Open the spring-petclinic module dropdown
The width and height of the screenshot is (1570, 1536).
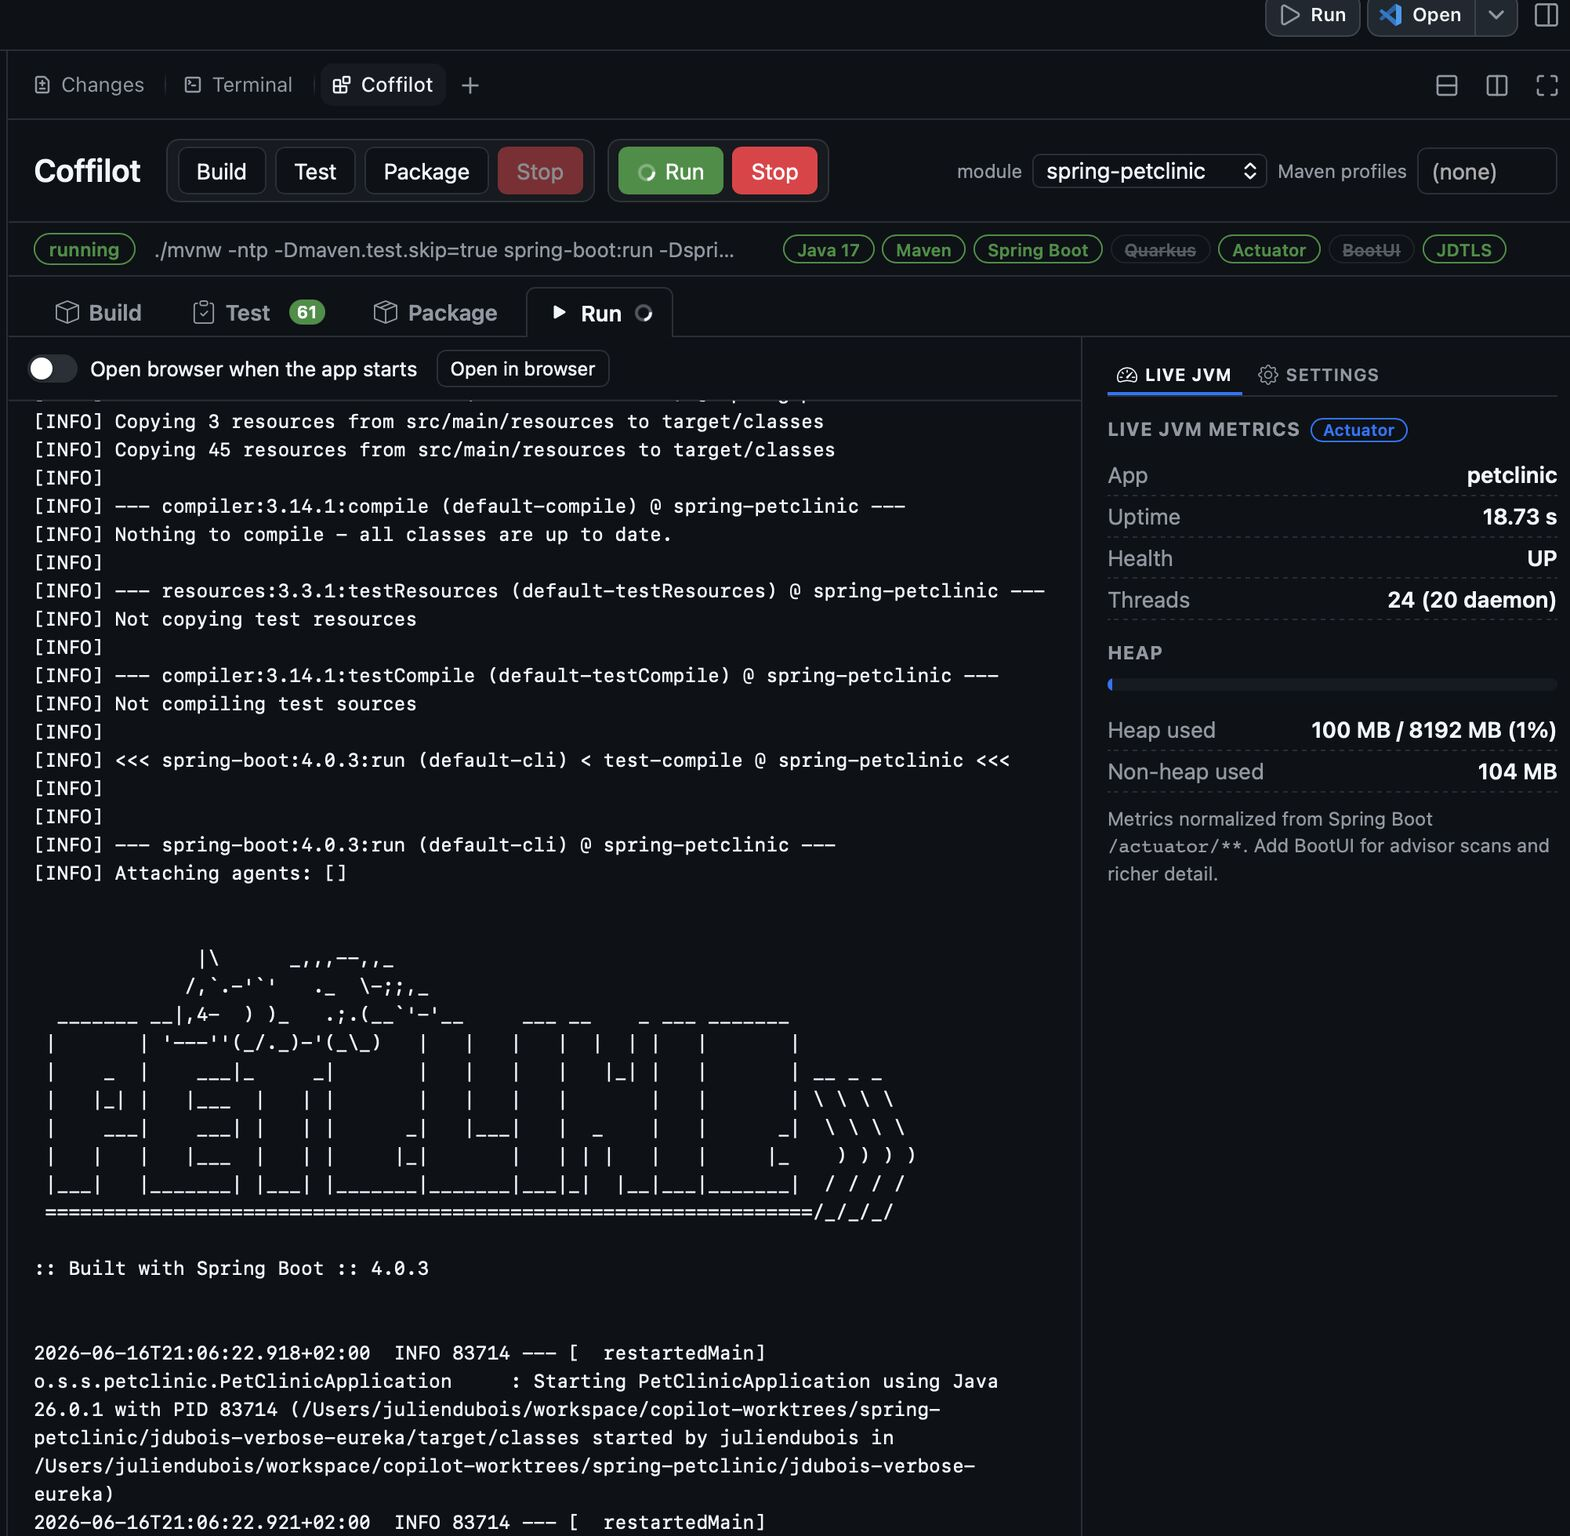click(1149, 171)
